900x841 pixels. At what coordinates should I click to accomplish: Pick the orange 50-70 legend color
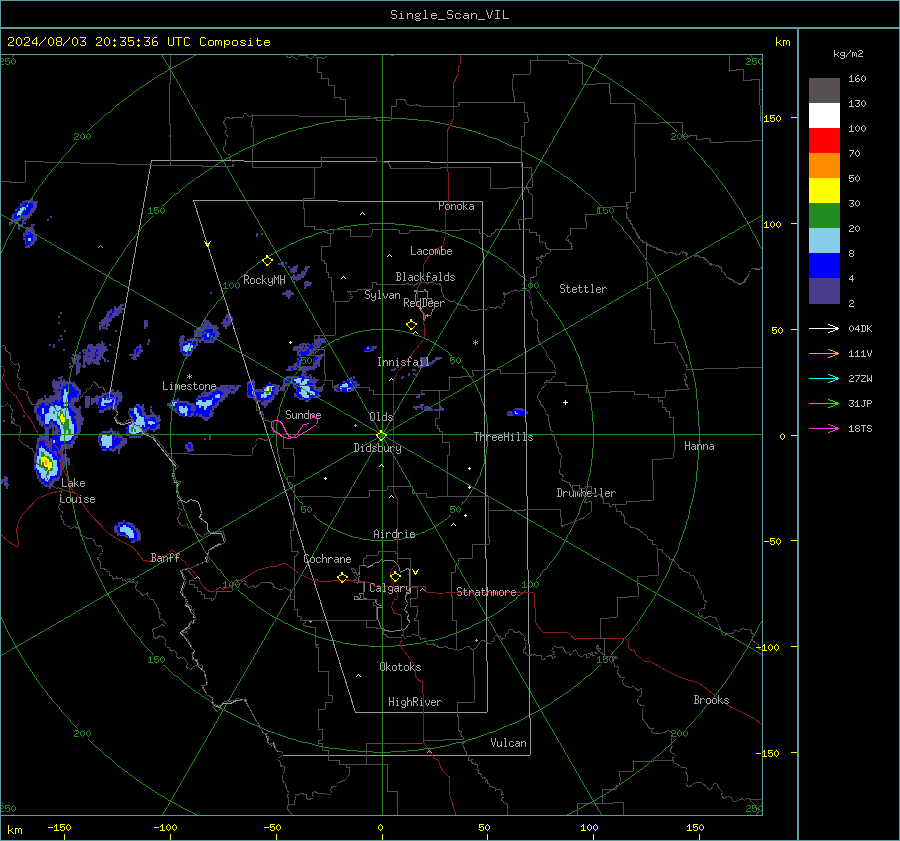tap(824, 166)
